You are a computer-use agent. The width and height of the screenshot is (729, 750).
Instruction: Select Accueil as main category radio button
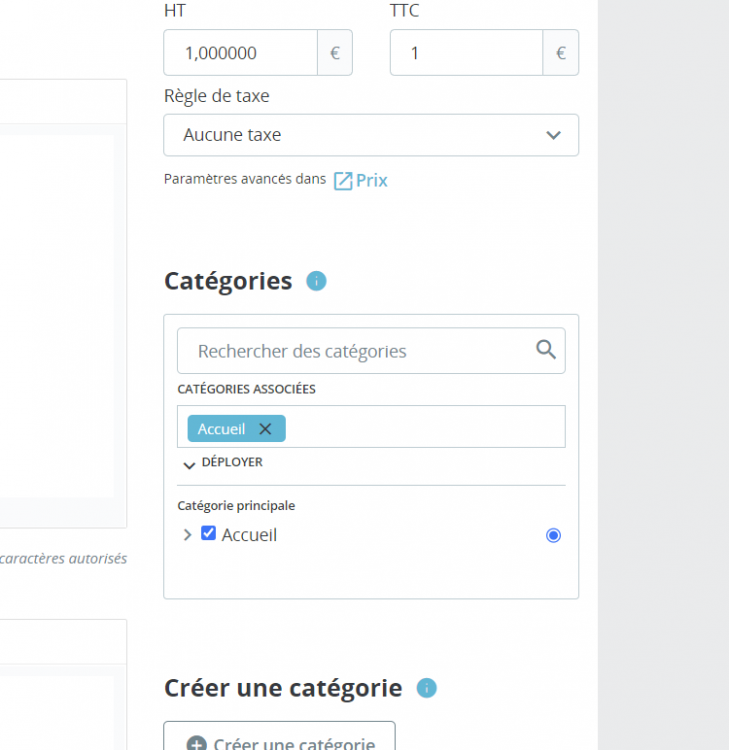(x=553, y=535)
